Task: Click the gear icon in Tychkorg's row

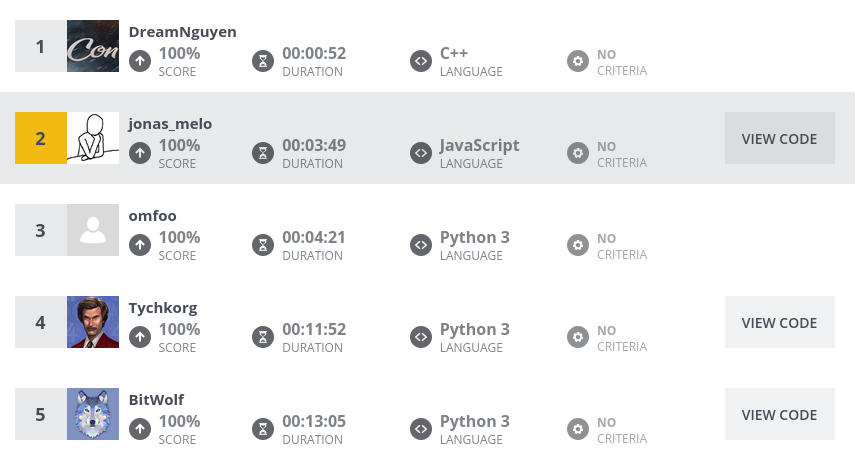Action: click(578, 337)
